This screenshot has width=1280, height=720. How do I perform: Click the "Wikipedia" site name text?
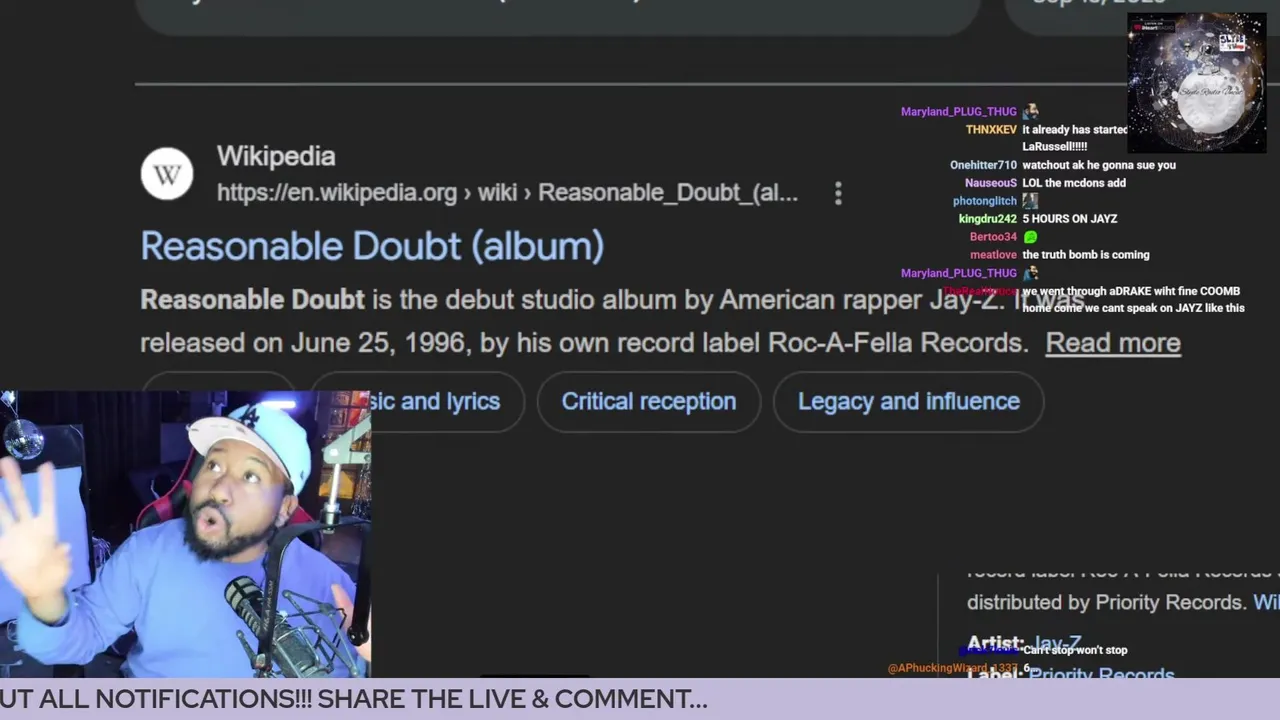tap(276, 156)
